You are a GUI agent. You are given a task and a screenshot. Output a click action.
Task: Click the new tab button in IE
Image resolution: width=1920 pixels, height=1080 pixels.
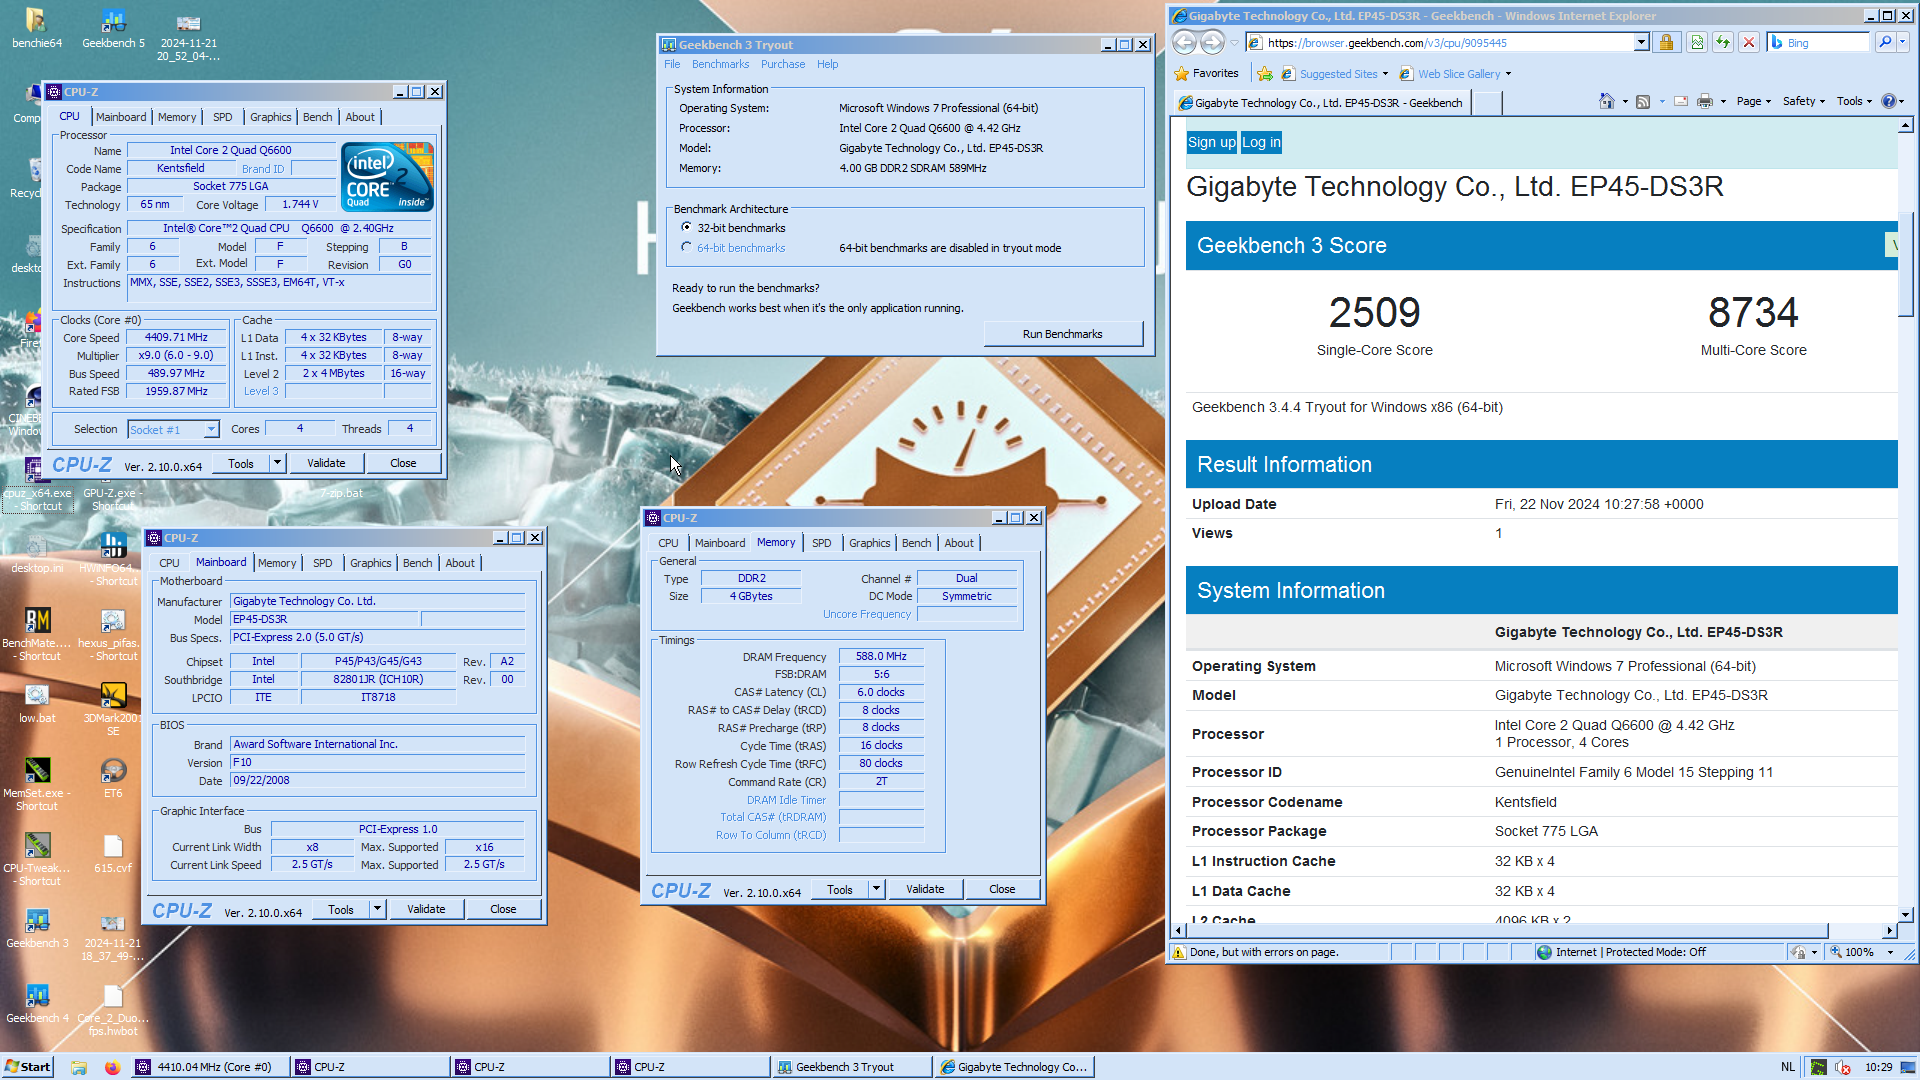click(1488, 102)
